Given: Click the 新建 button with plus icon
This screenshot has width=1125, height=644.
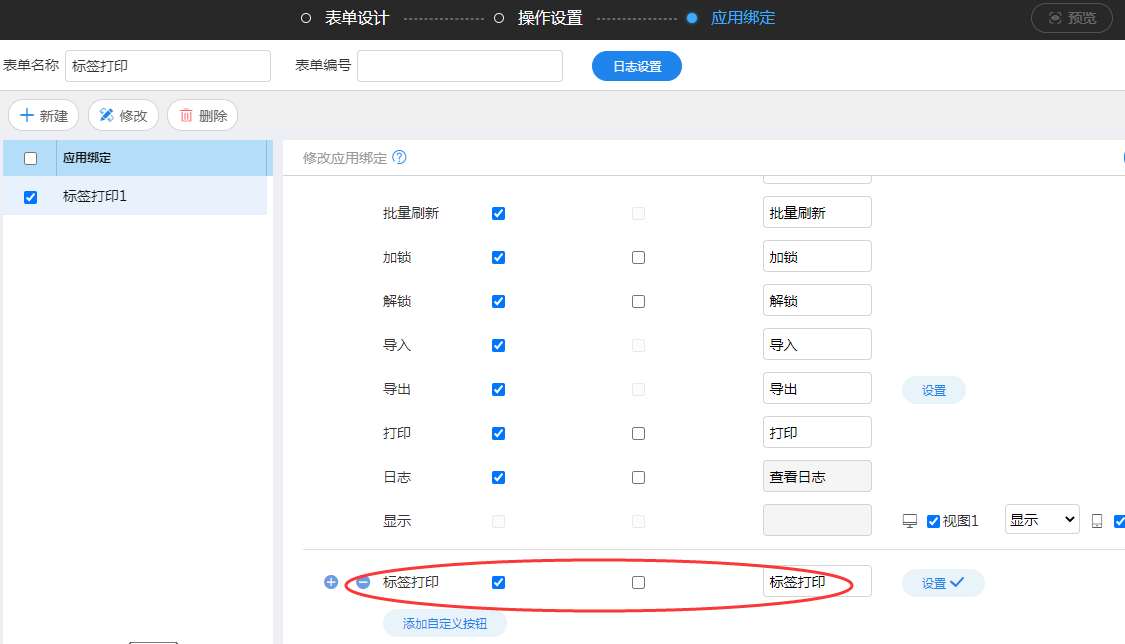Looking at the screenshot, I should pos(43,115).
